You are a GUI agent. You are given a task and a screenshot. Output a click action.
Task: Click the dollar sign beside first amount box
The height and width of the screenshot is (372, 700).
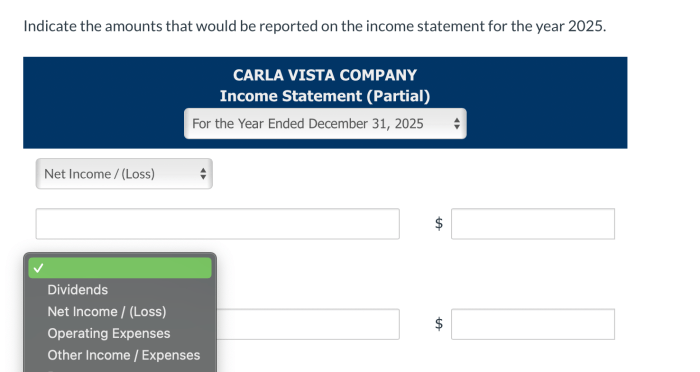pyautogui.click(x=439, y=223)
